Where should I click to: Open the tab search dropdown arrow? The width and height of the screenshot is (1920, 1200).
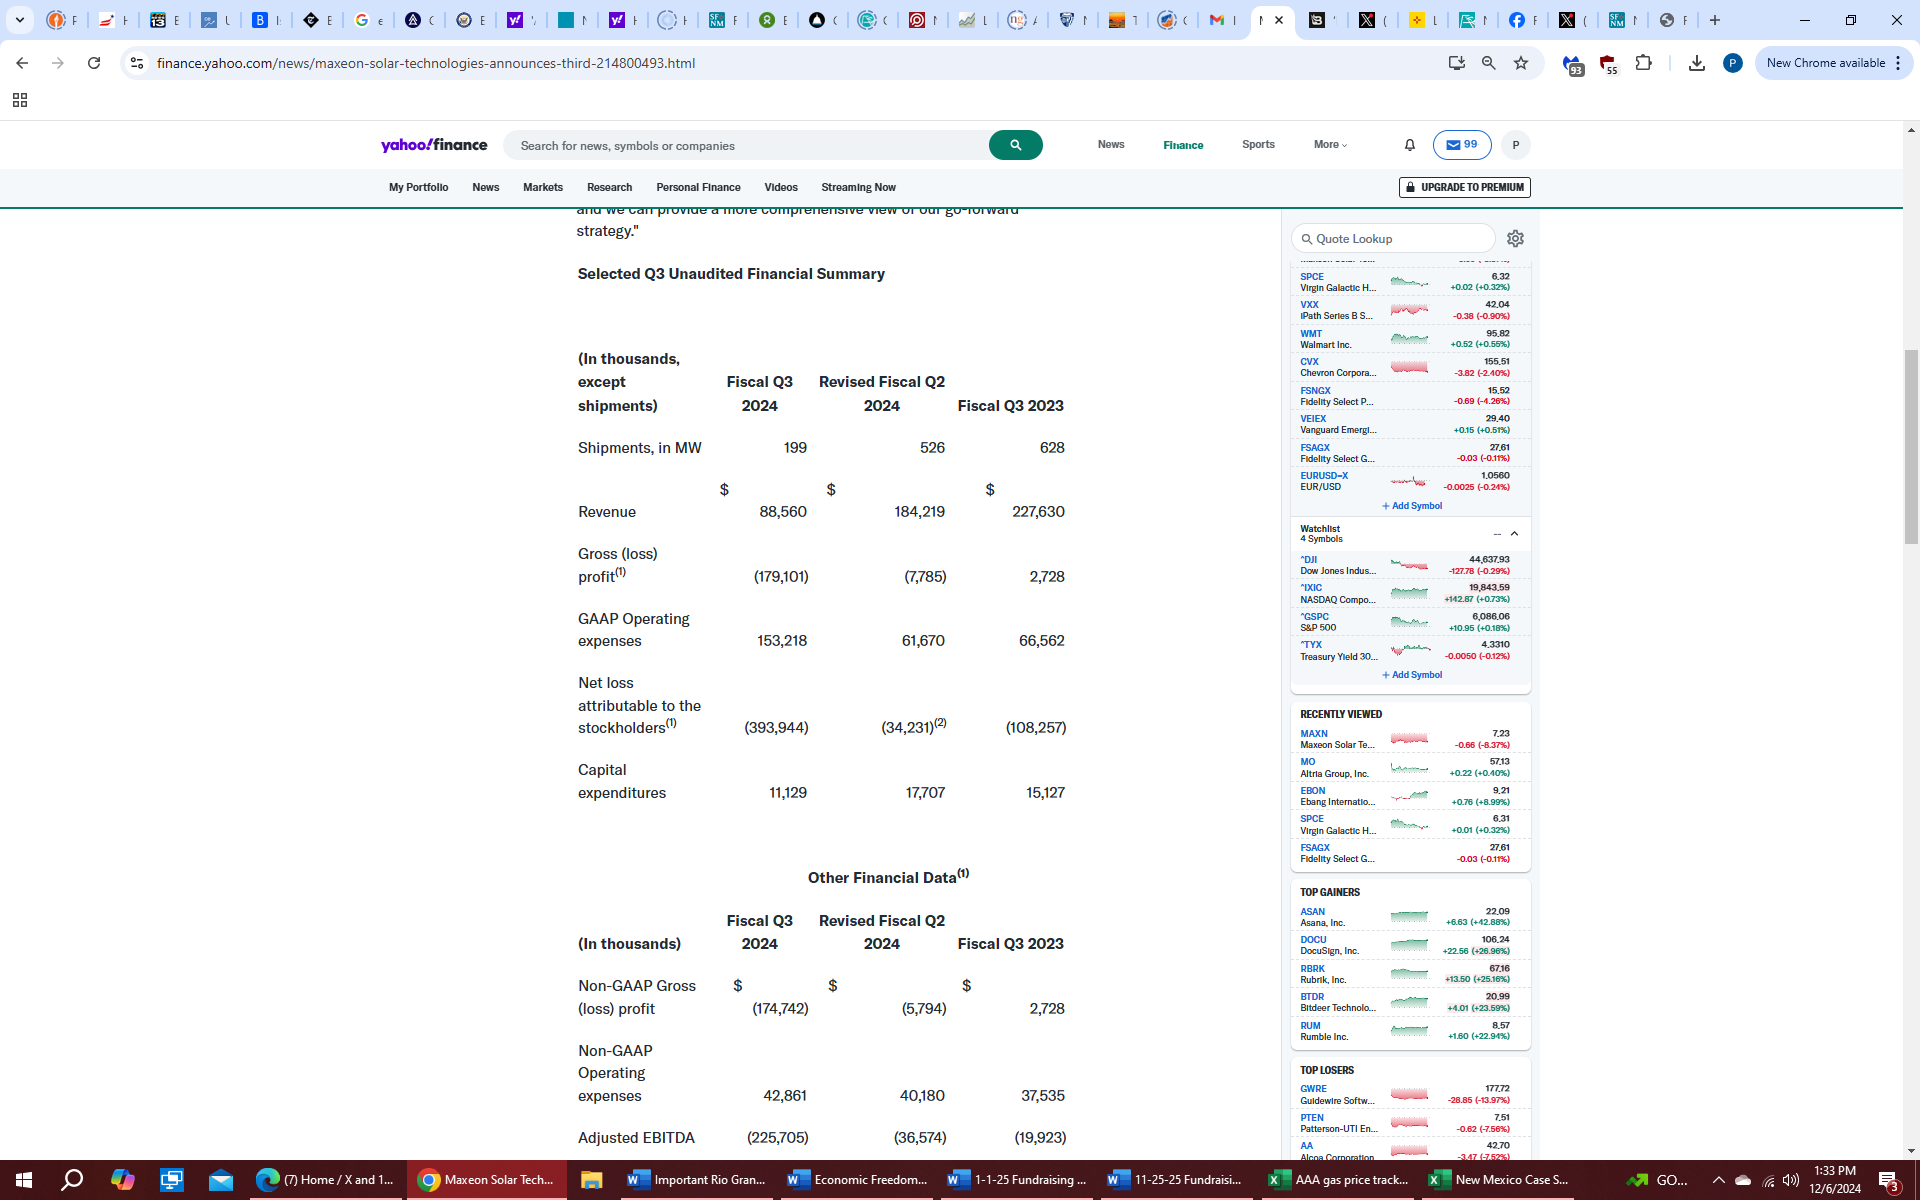[19, 20]
